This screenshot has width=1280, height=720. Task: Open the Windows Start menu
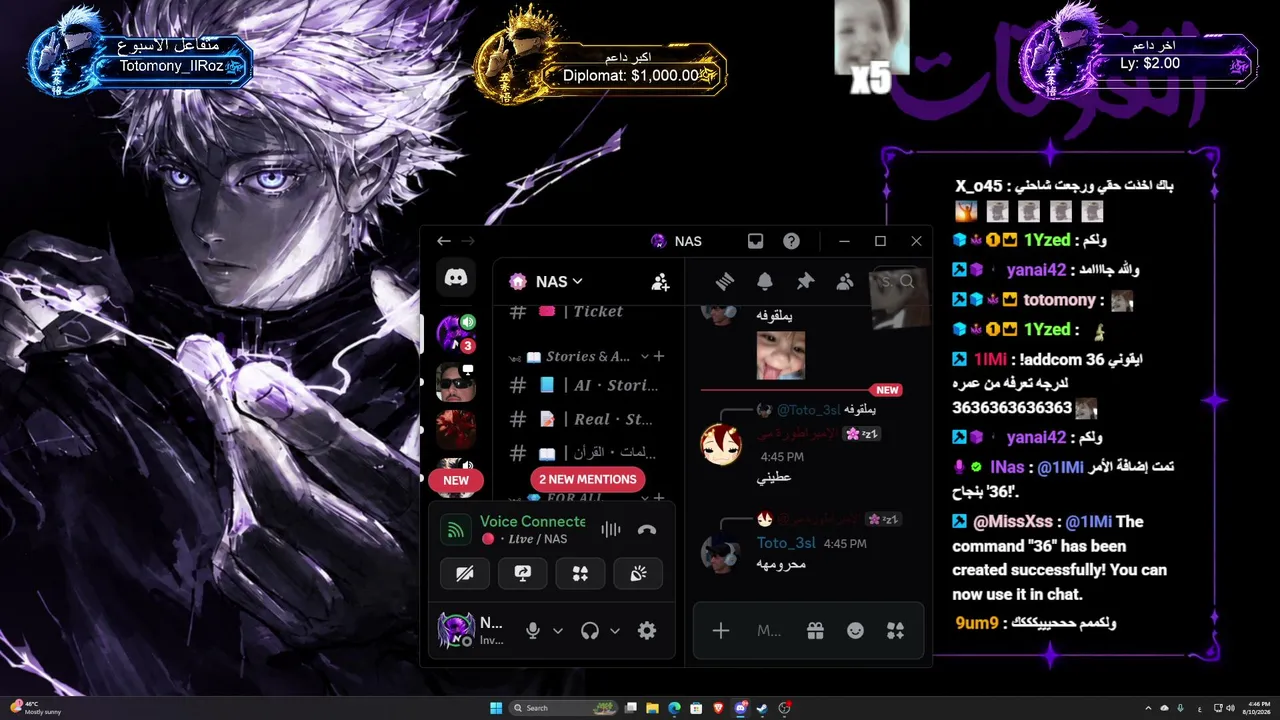496,708
